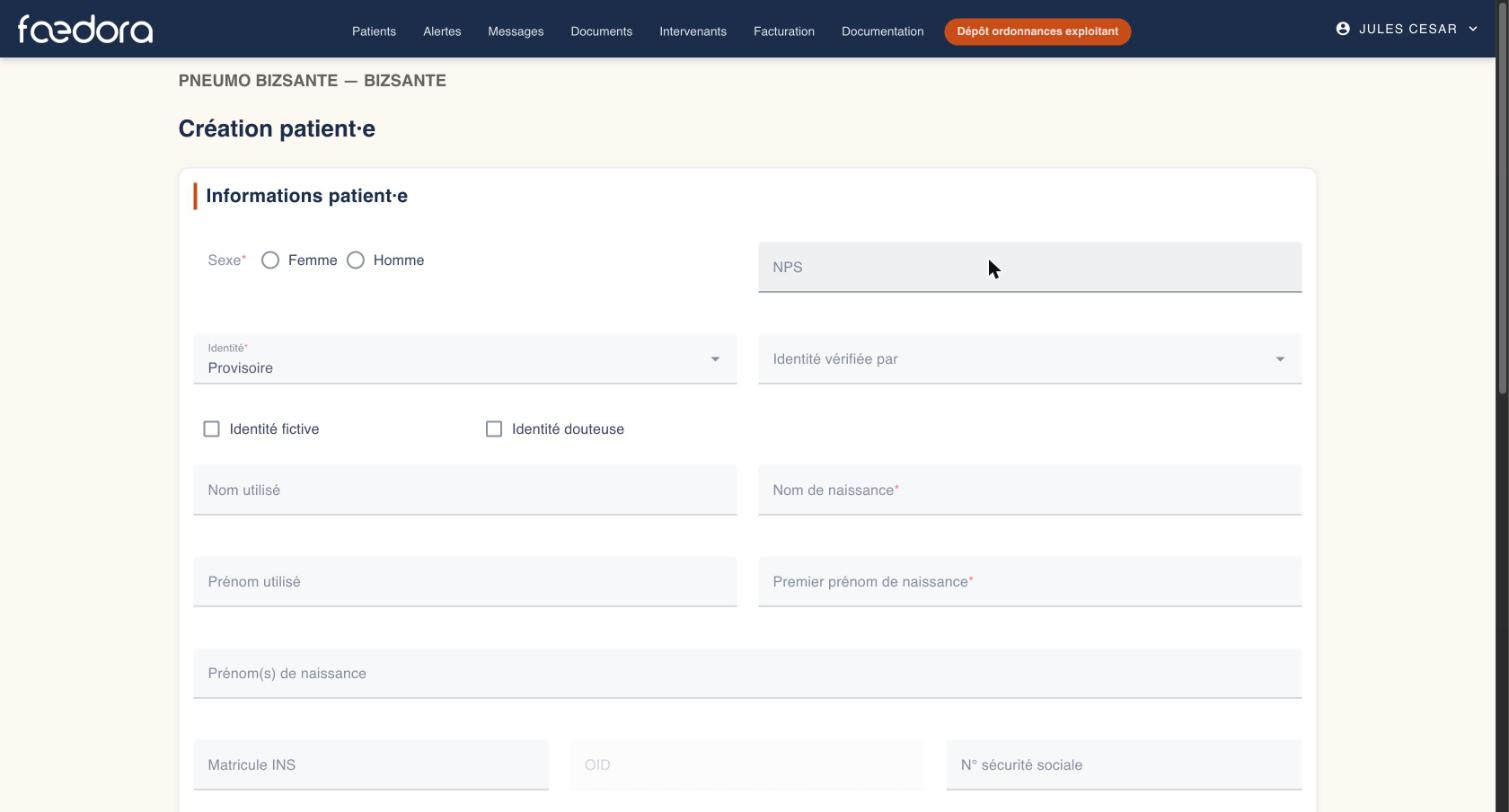Screen dimensions: 1509x812
Task: Click the Nom utilisé field
Action: 465,490
